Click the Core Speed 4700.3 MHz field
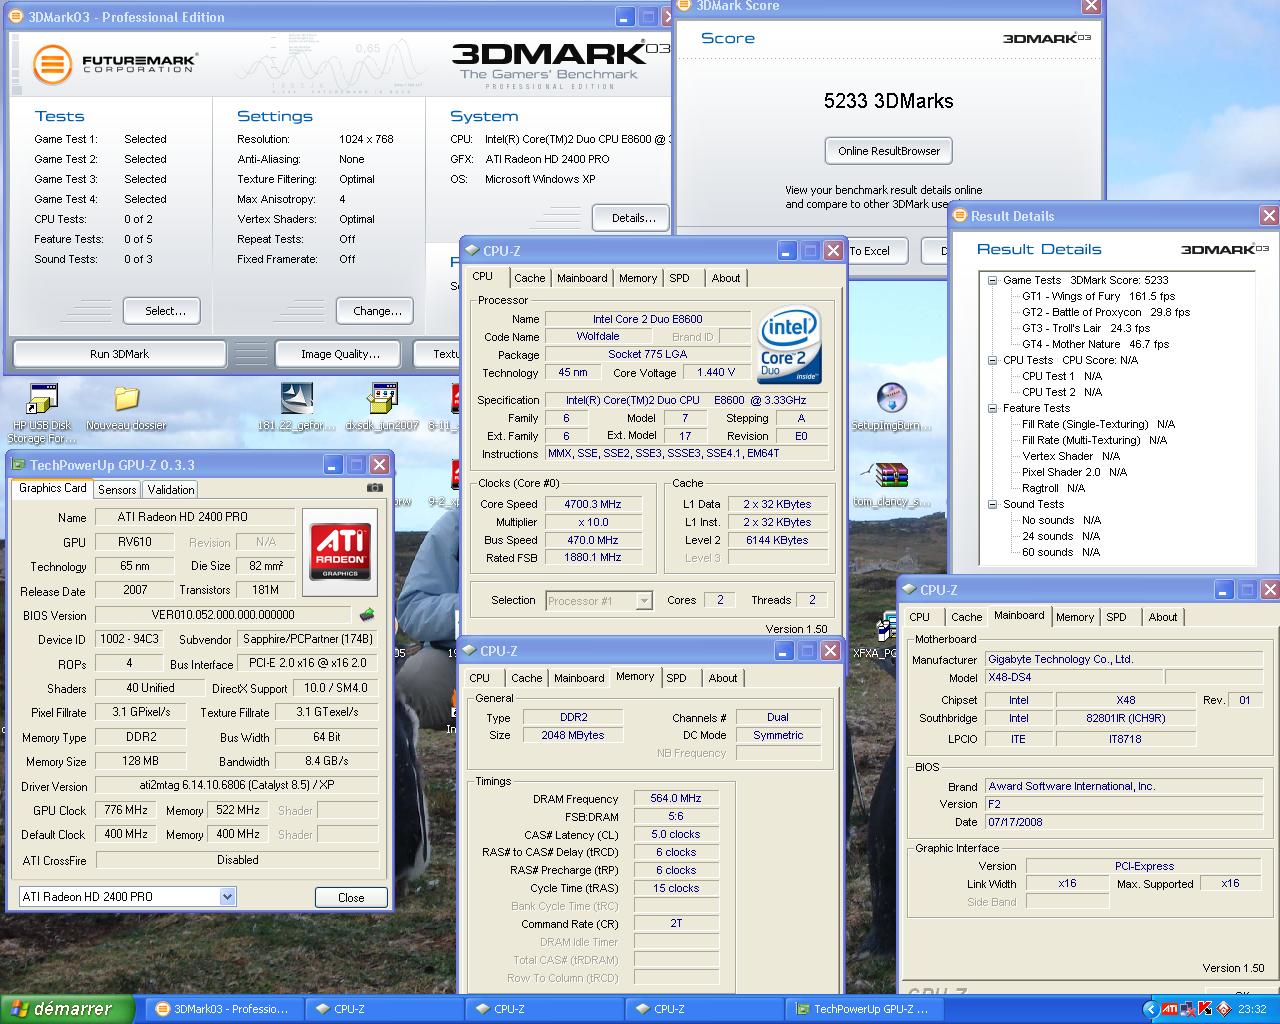1280x1024 pixels. click(593, 504)
